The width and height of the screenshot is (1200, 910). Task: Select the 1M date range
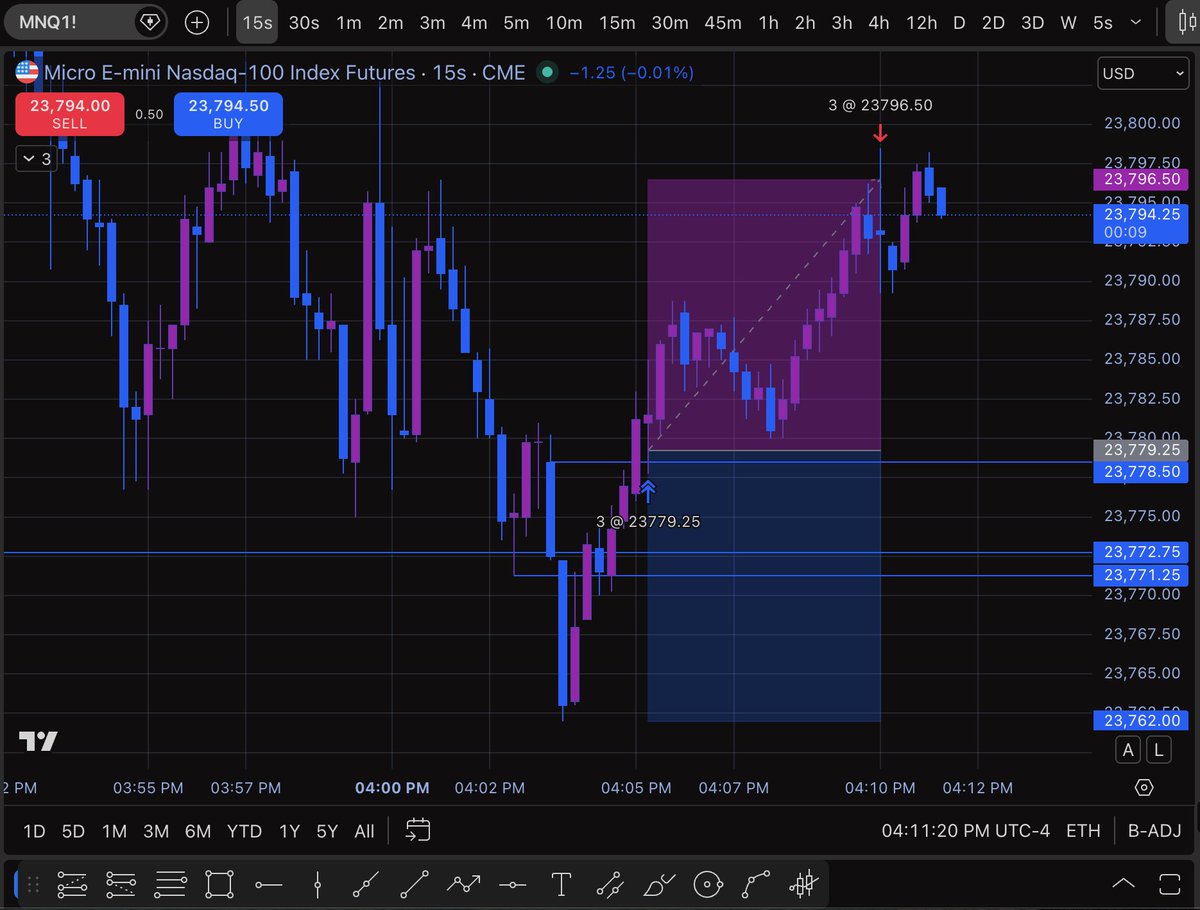point(114,831)
